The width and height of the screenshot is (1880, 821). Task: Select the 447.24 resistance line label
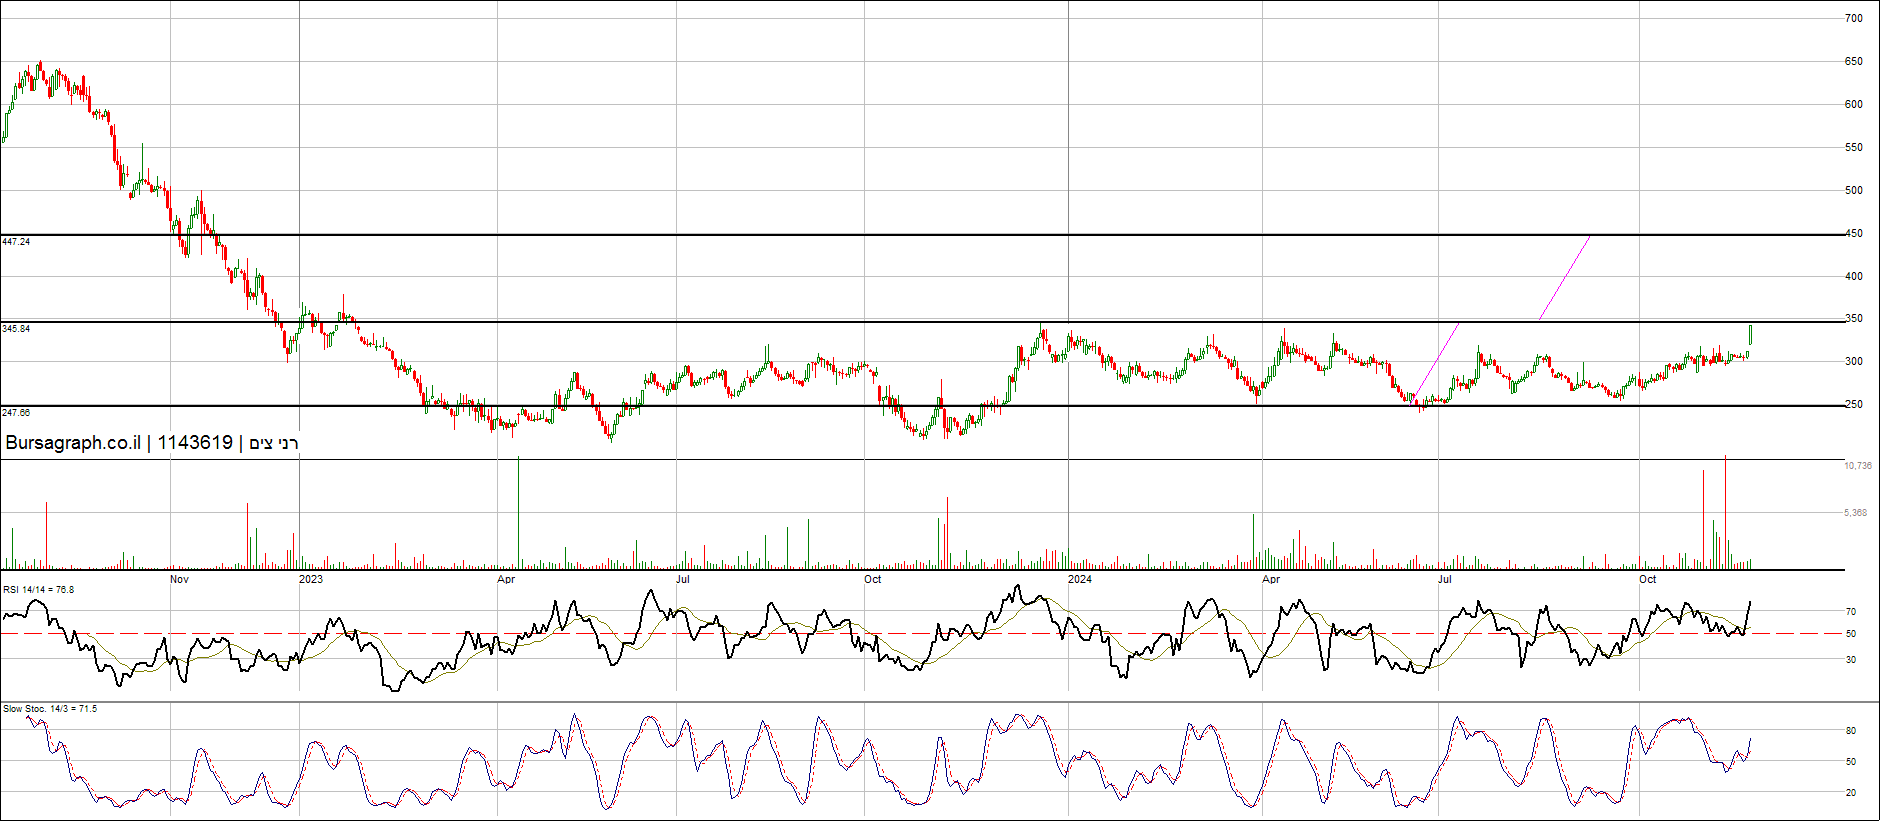[16, 242]
